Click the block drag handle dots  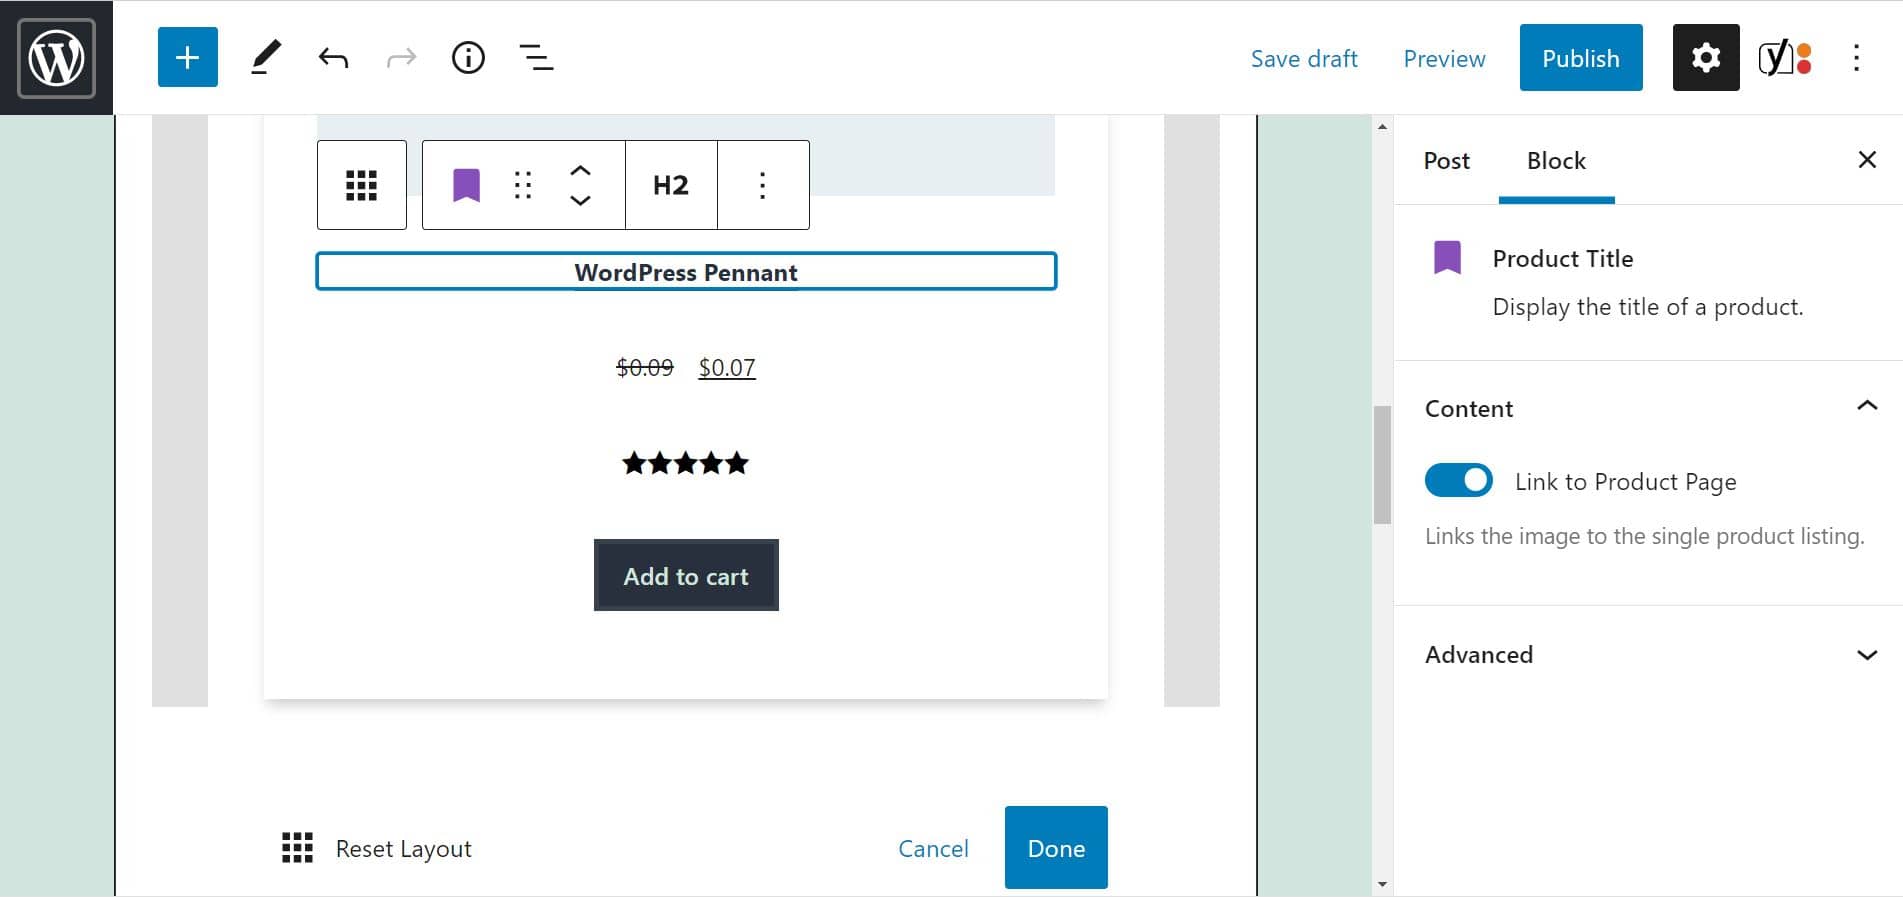click(x=523, y=185)
